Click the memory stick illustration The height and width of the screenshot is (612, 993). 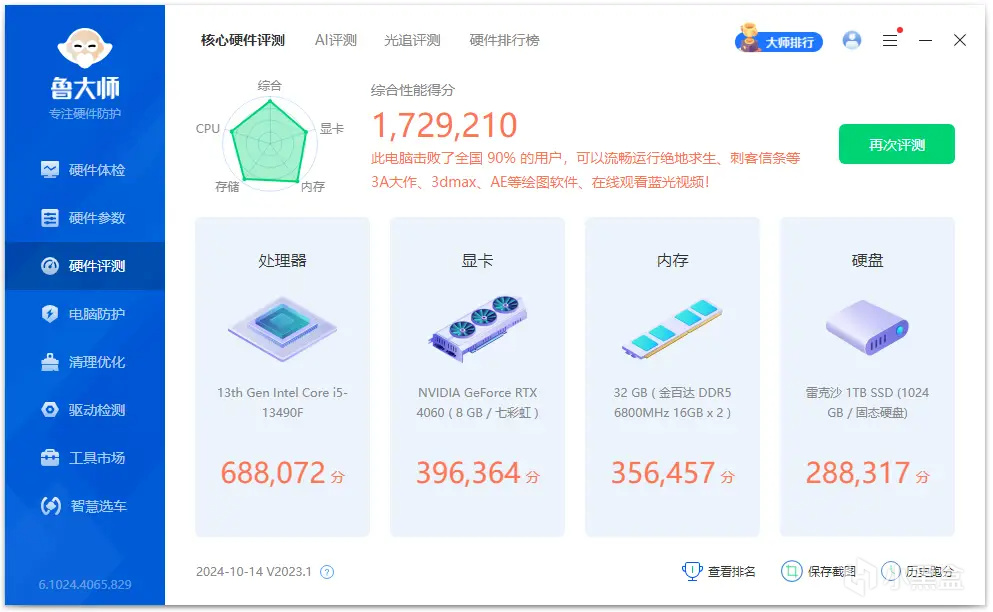(672, 328)
